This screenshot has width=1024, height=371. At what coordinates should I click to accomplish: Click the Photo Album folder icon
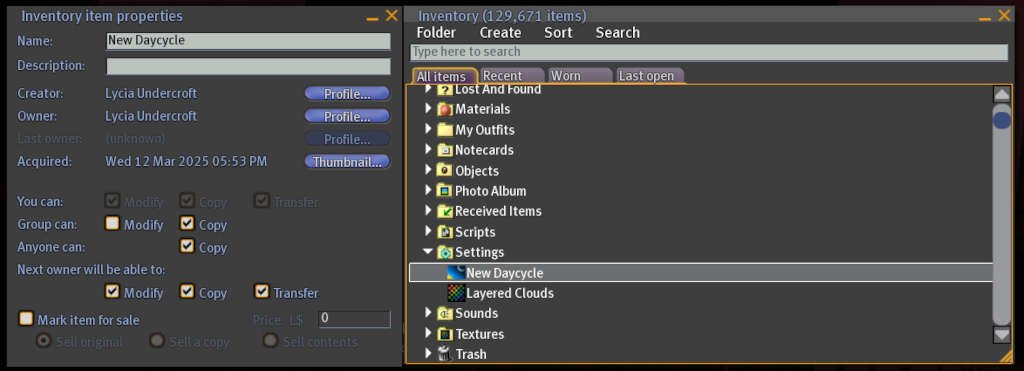click(445, 191)
